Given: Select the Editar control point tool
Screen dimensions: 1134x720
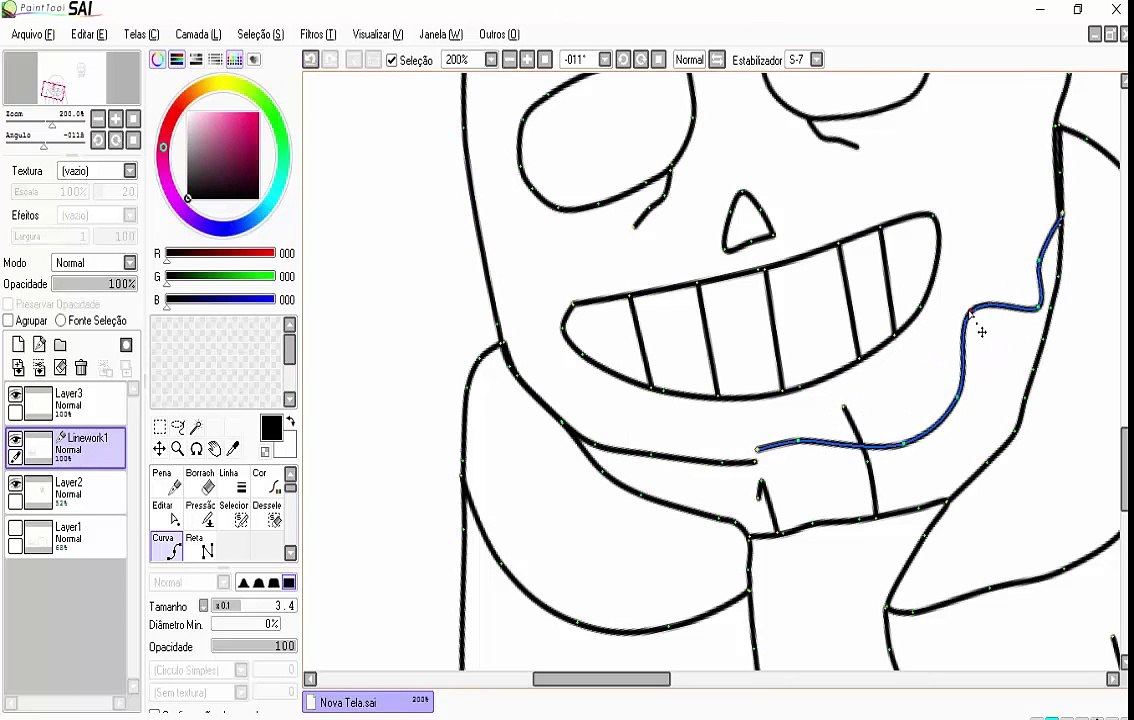Looking at the screenshot, I should pos(166,514).
